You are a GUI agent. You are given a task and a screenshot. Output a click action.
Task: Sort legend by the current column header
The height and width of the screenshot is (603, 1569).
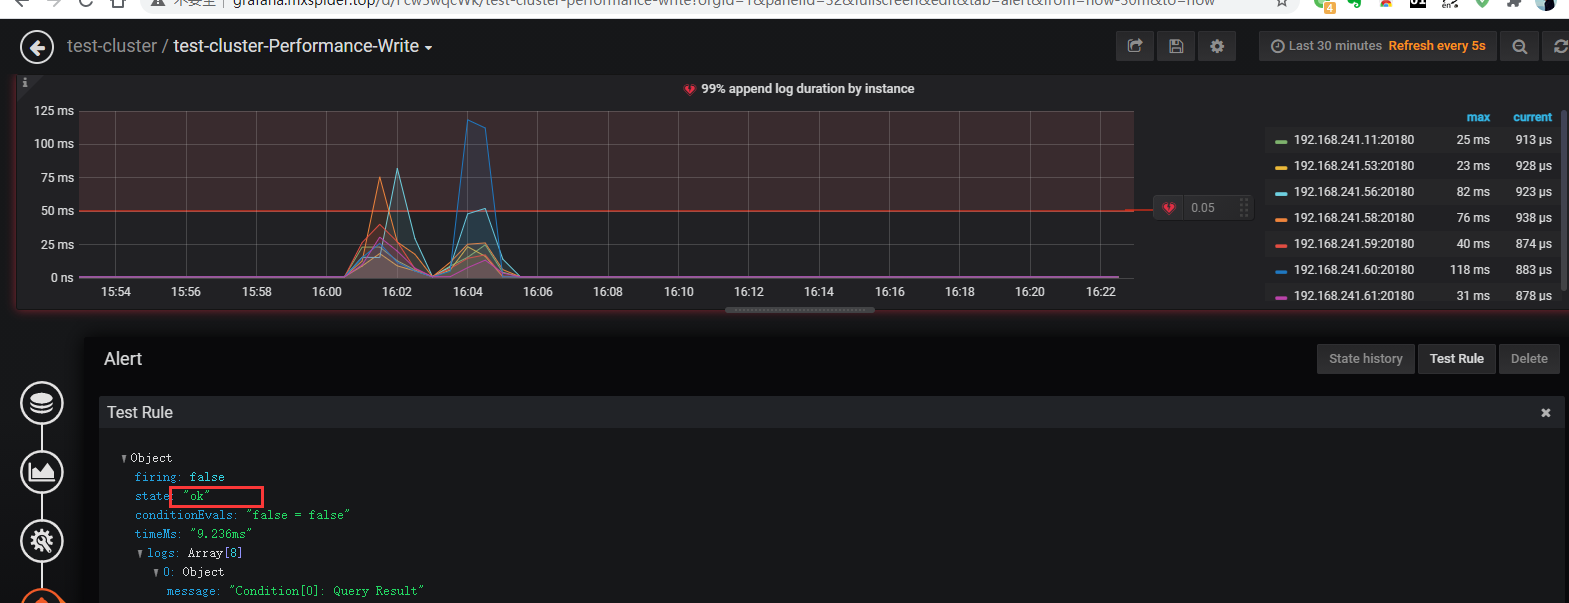pyautogui.click(x=1532, y=118)
